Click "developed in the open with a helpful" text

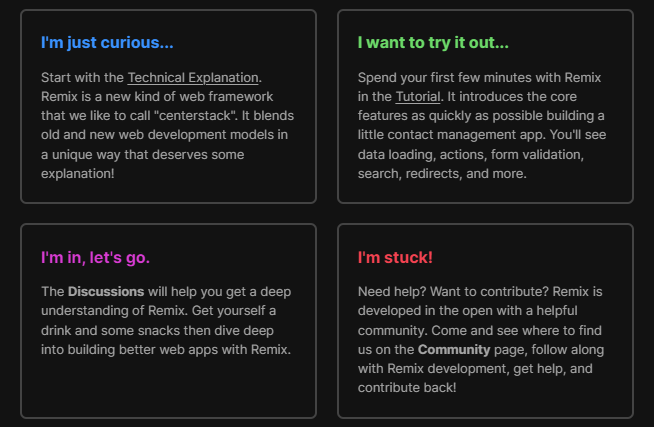click(x=467, y=311)
